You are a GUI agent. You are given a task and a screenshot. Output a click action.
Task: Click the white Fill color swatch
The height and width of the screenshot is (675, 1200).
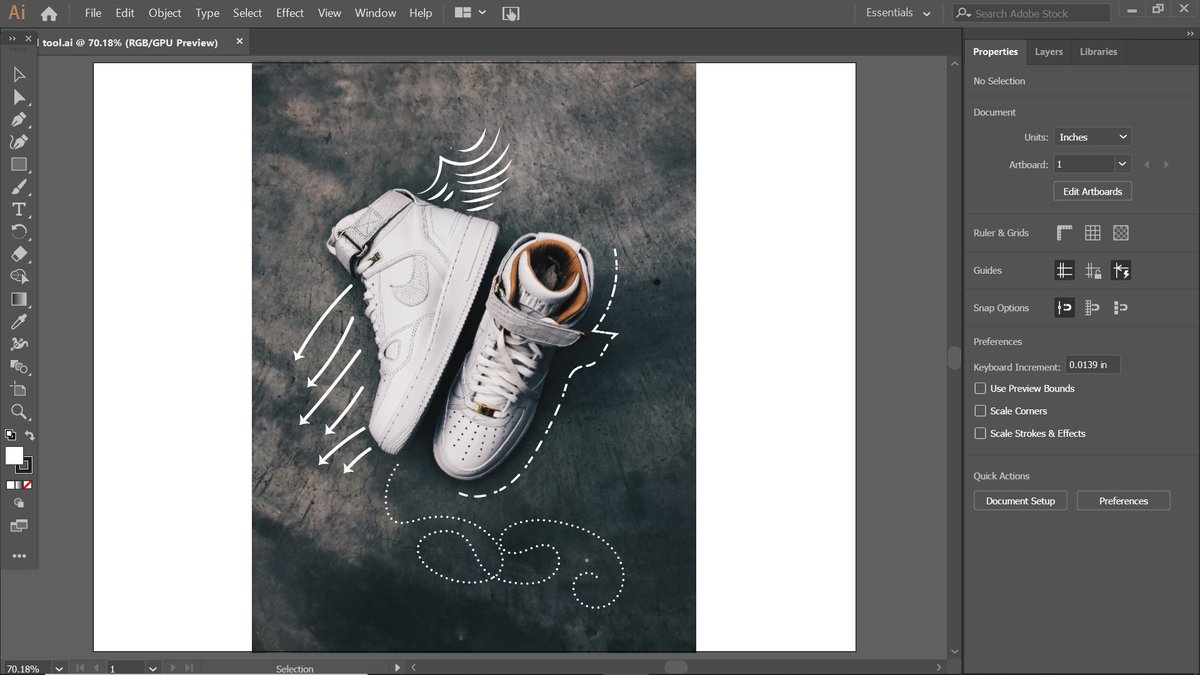pyautogui.click(x=14, y=456)
